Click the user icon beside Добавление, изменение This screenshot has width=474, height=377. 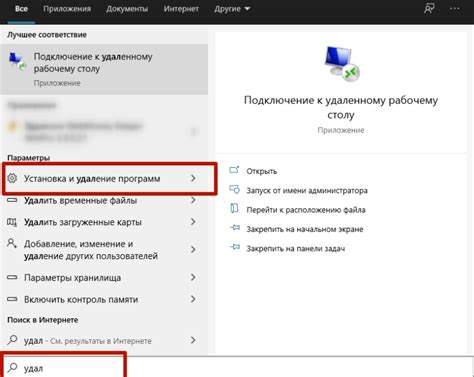12,243
